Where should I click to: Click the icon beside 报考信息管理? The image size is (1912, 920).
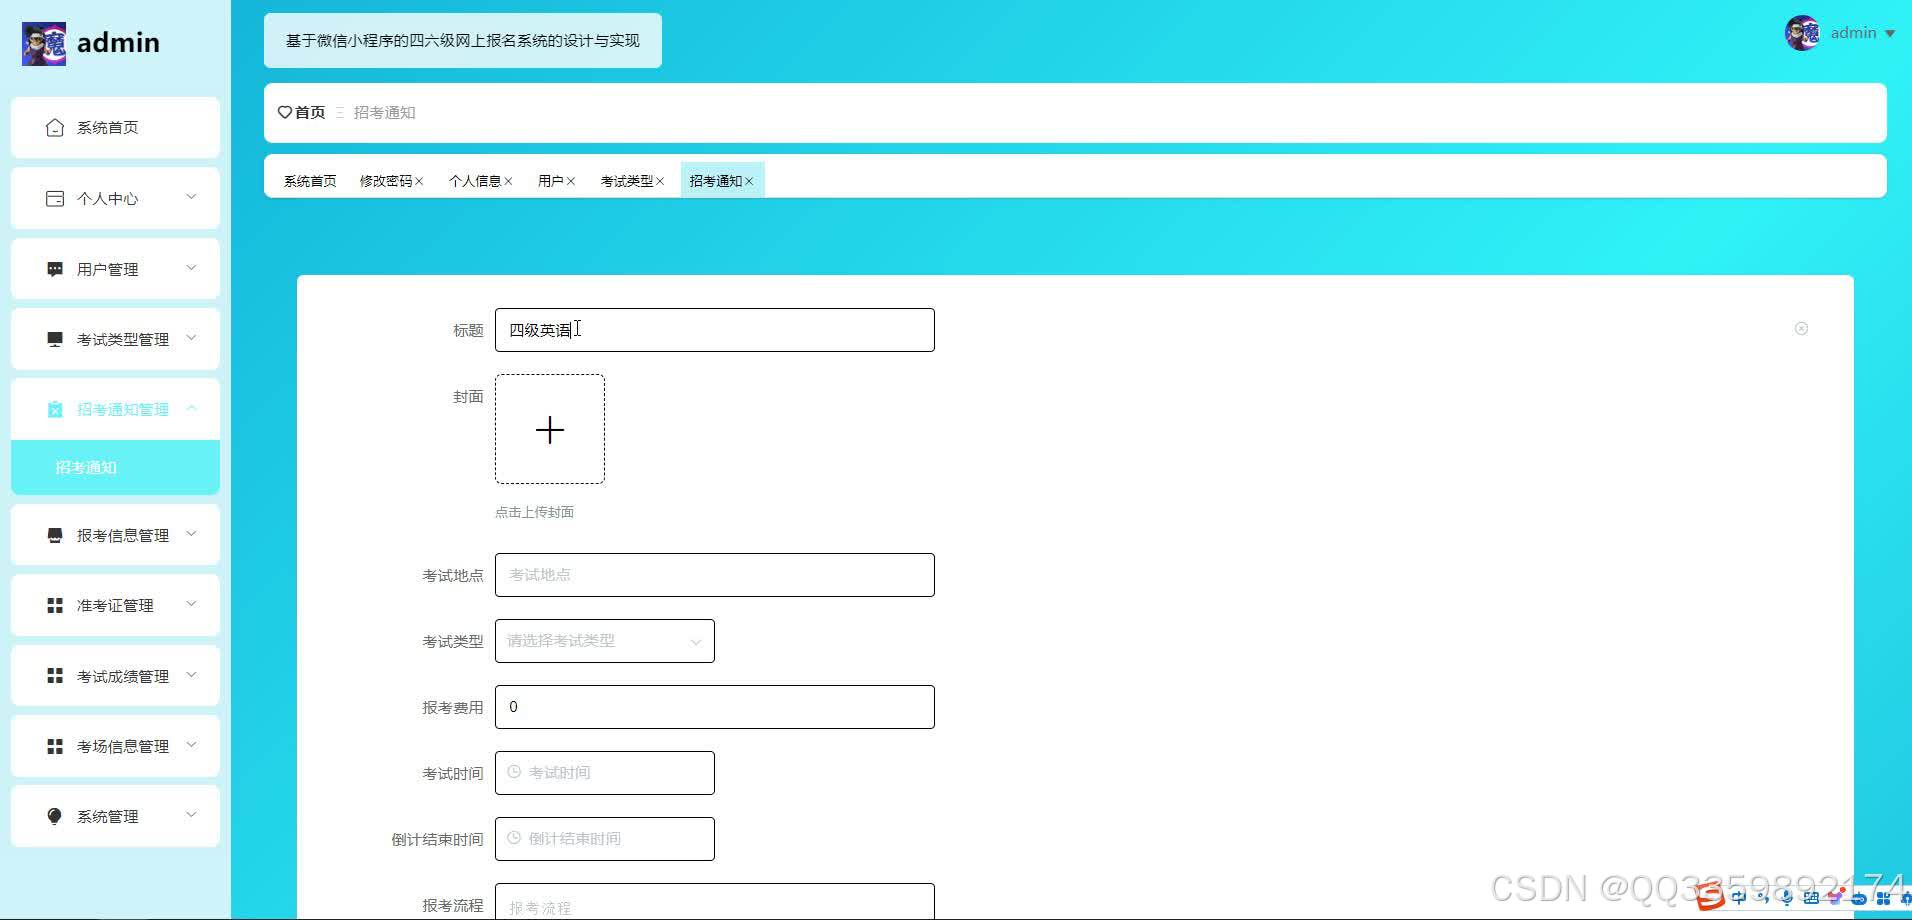(55, 535)
